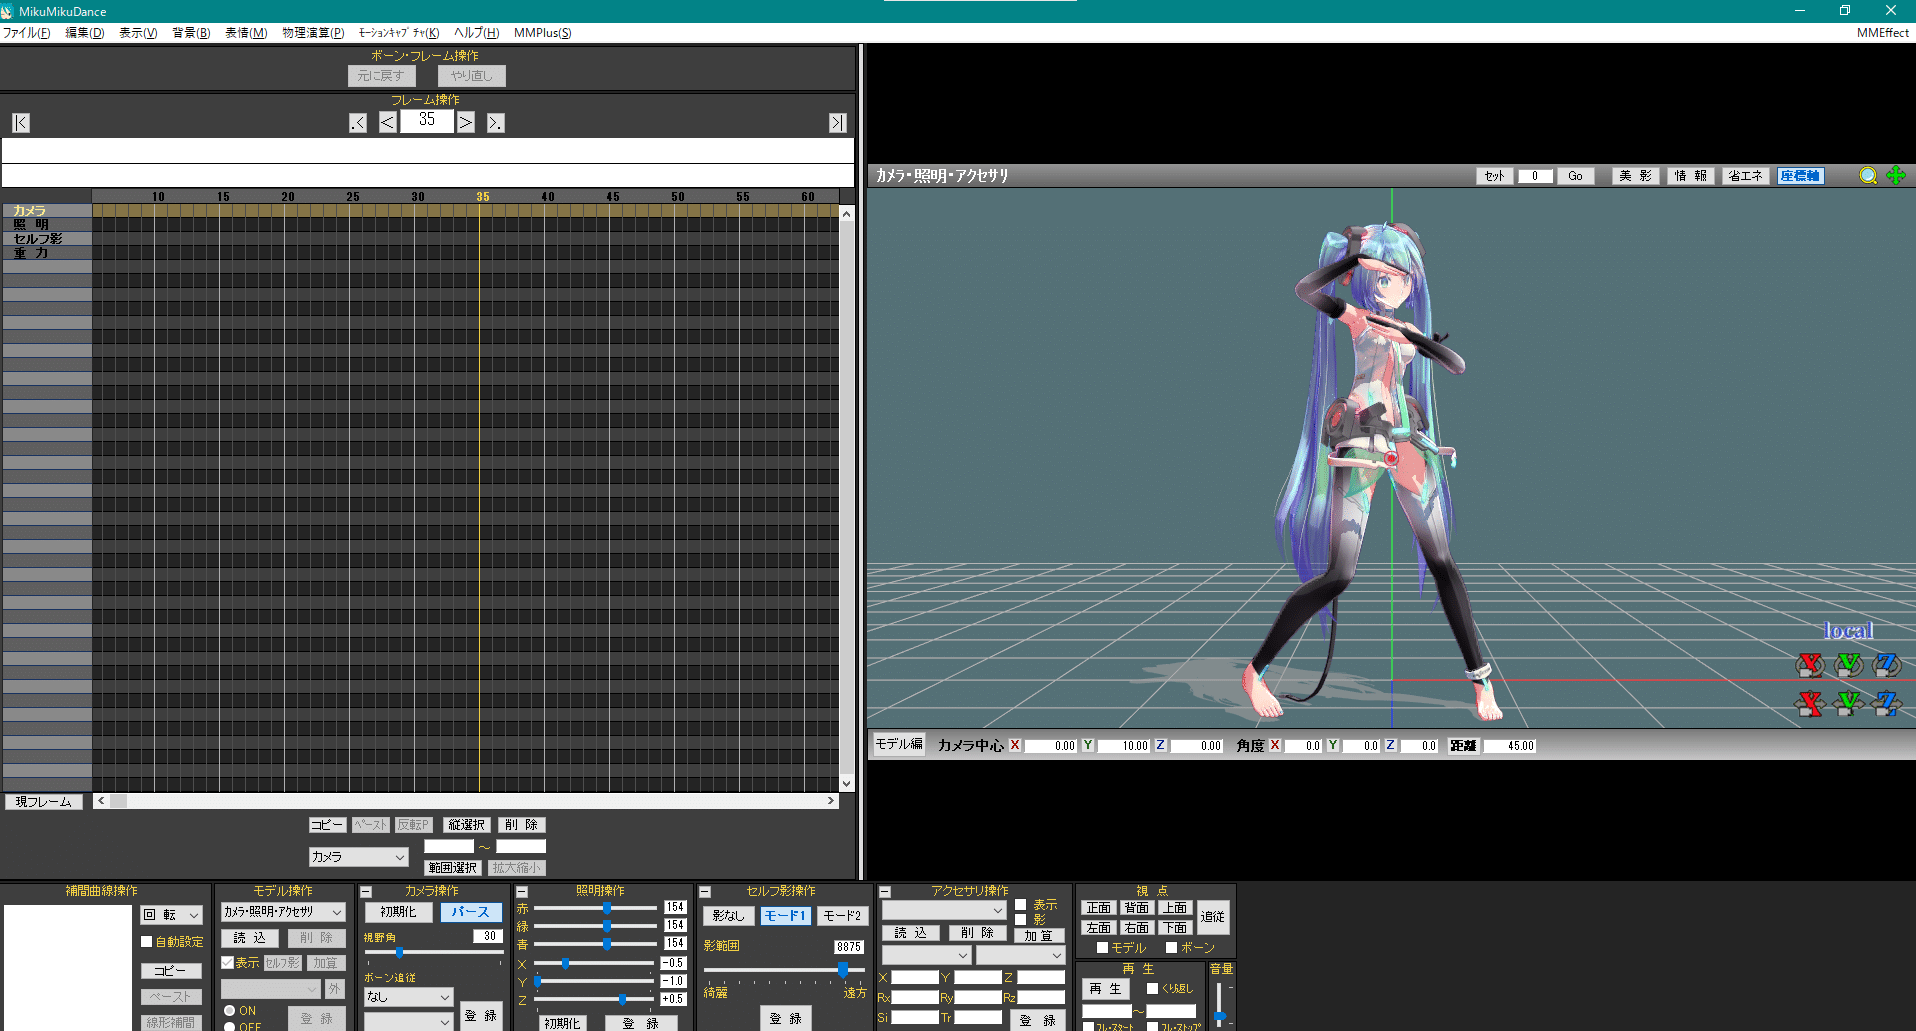Open the accessory selection dropdown
This screenshot has height=1031, width=1916.
943,910
